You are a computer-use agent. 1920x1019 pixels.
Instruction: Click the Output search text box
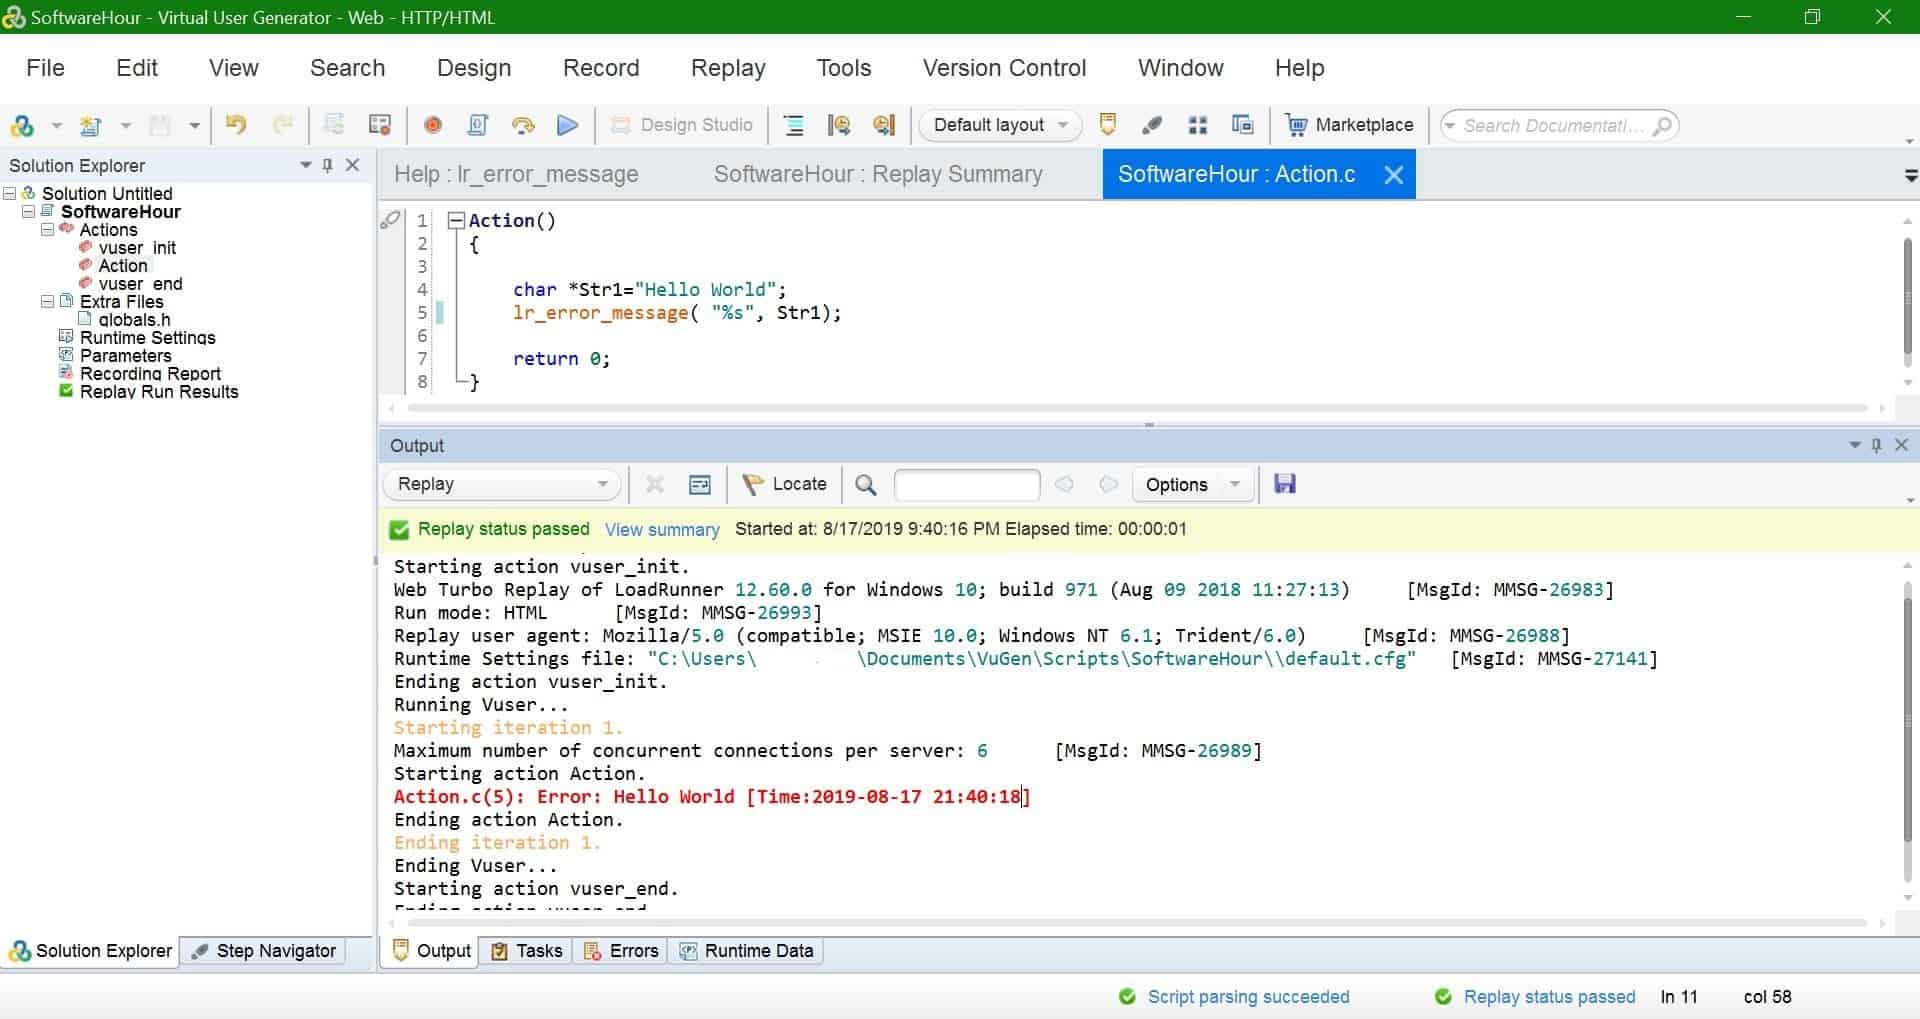click(x=966, y=485)
